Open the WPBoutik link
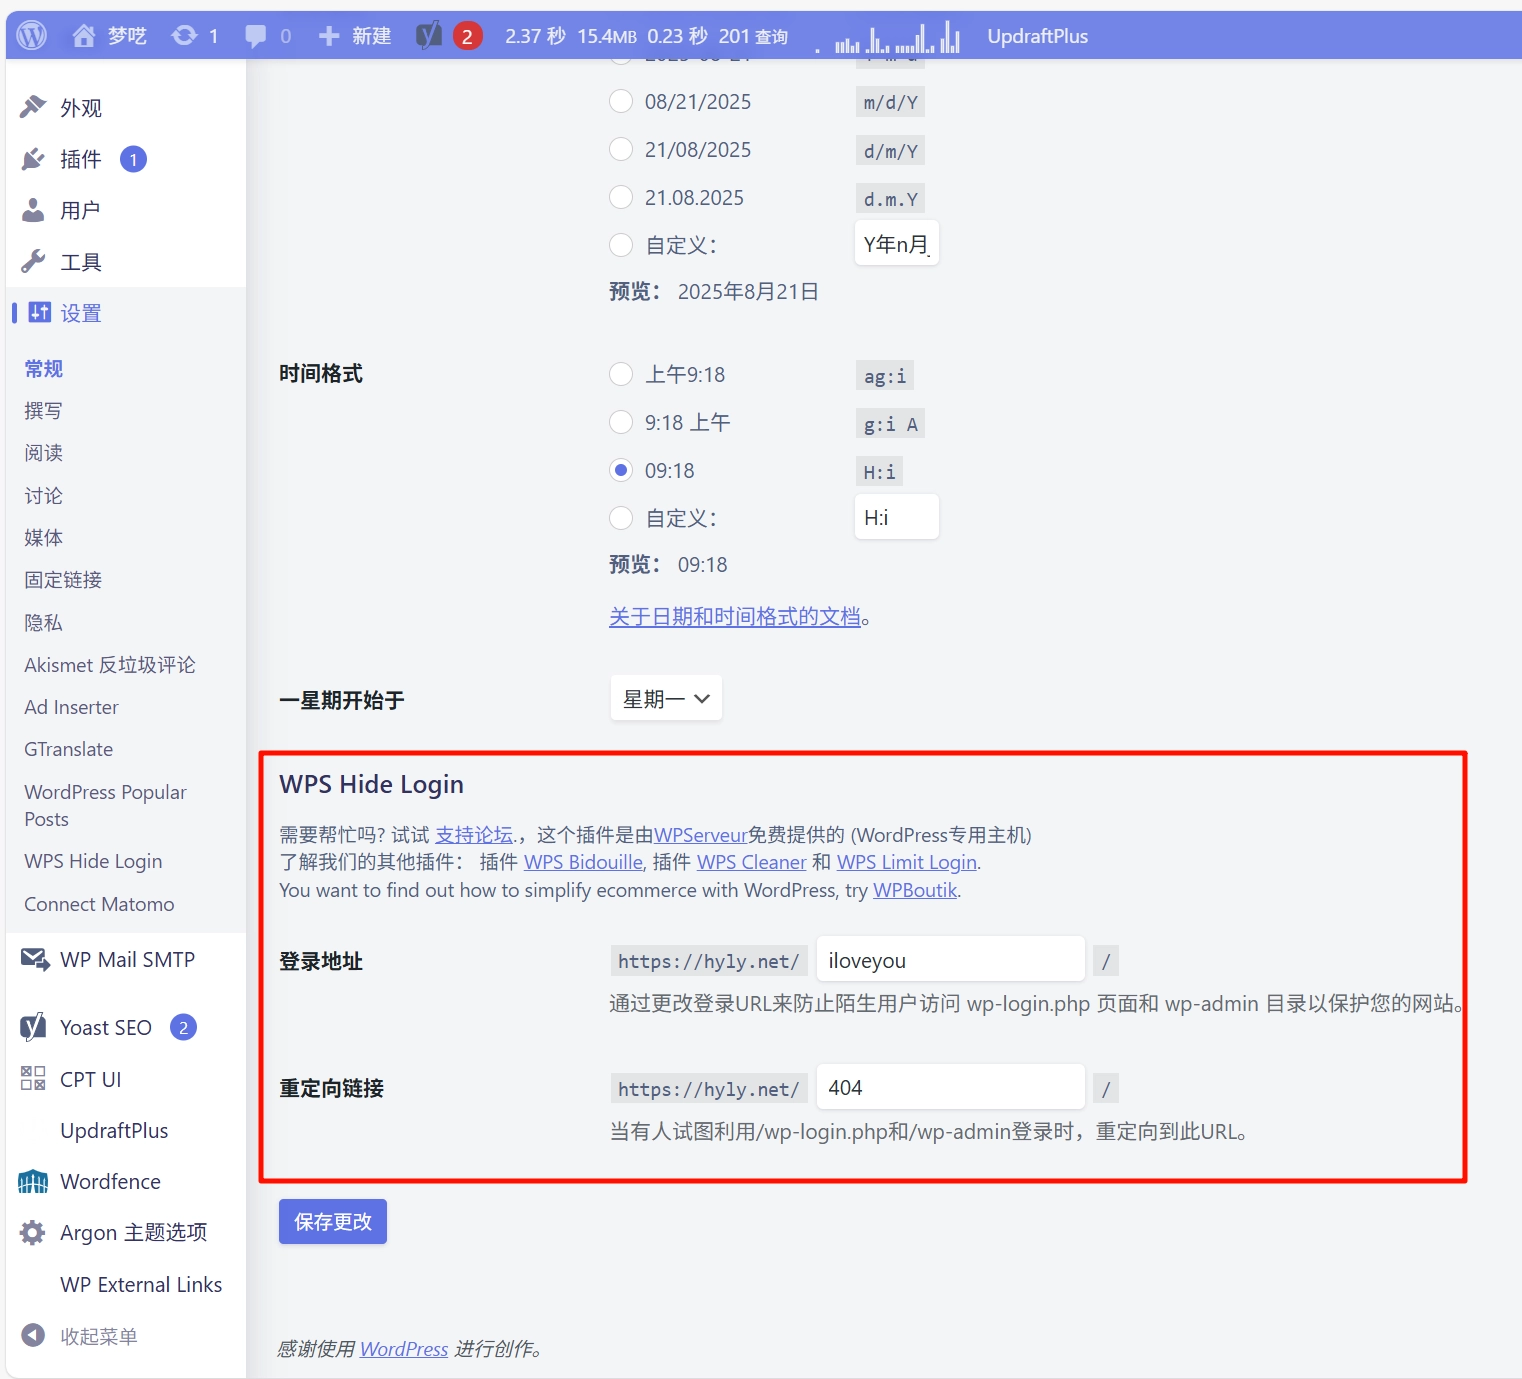Image resolution: width=1522 pixels, height=1379 pixels. [x=915, y=890]
